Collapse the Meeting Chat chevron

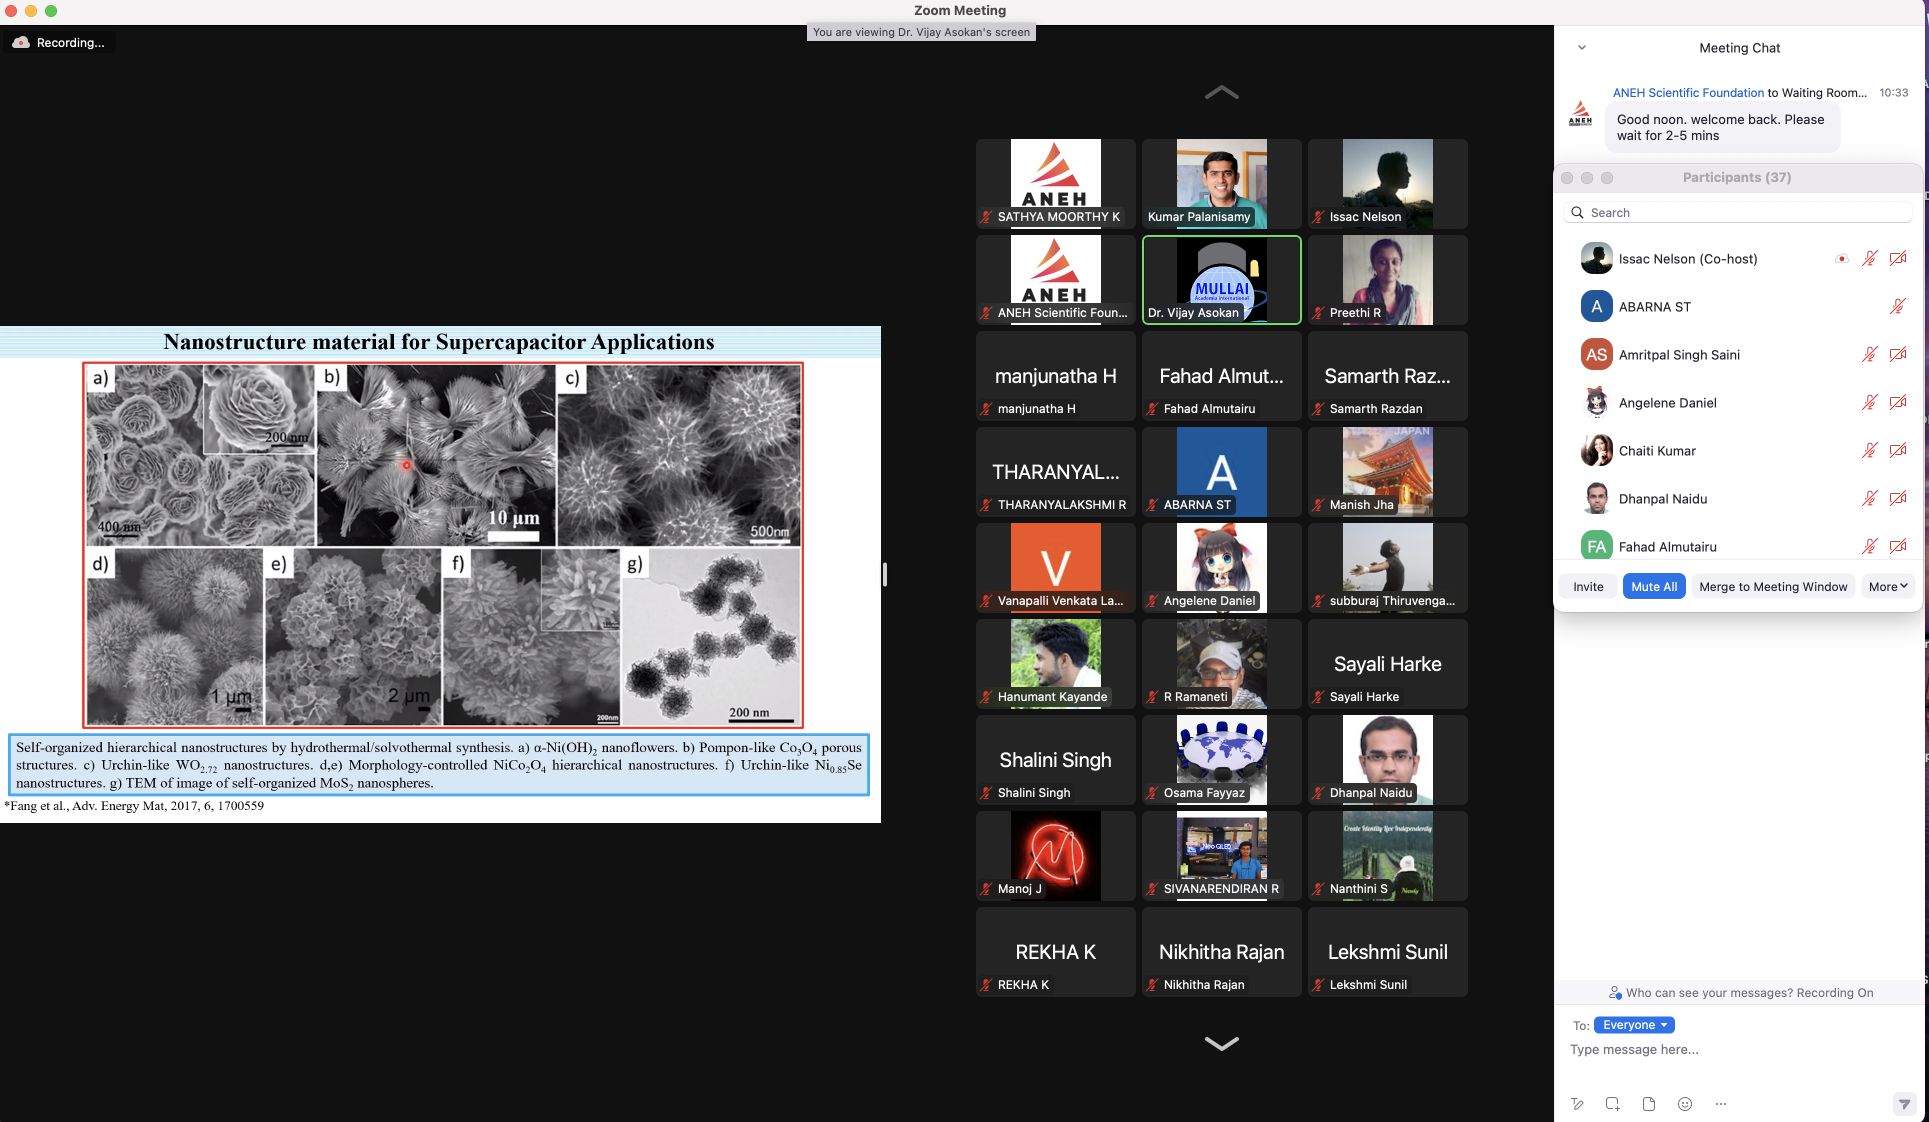pos(1581,48)
